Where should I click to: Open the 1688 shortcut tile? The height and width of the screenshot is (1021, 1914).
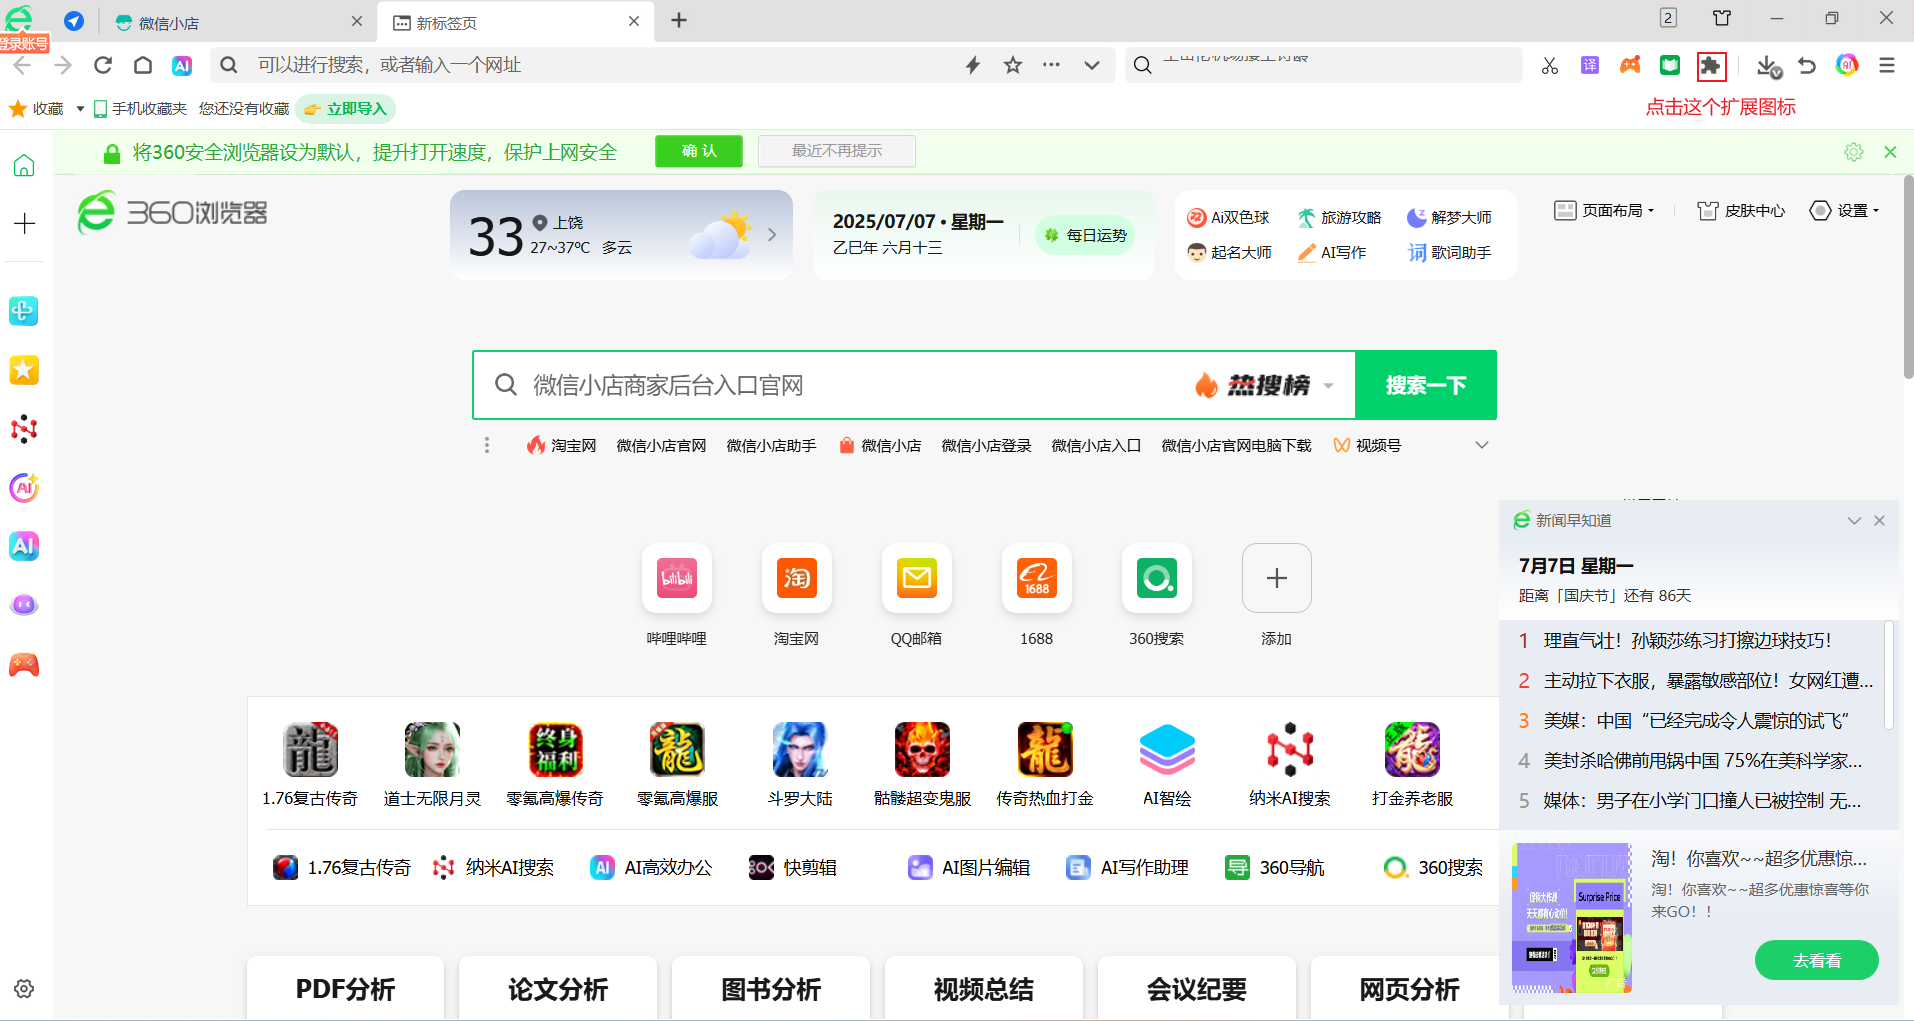tap(1037, 578)
